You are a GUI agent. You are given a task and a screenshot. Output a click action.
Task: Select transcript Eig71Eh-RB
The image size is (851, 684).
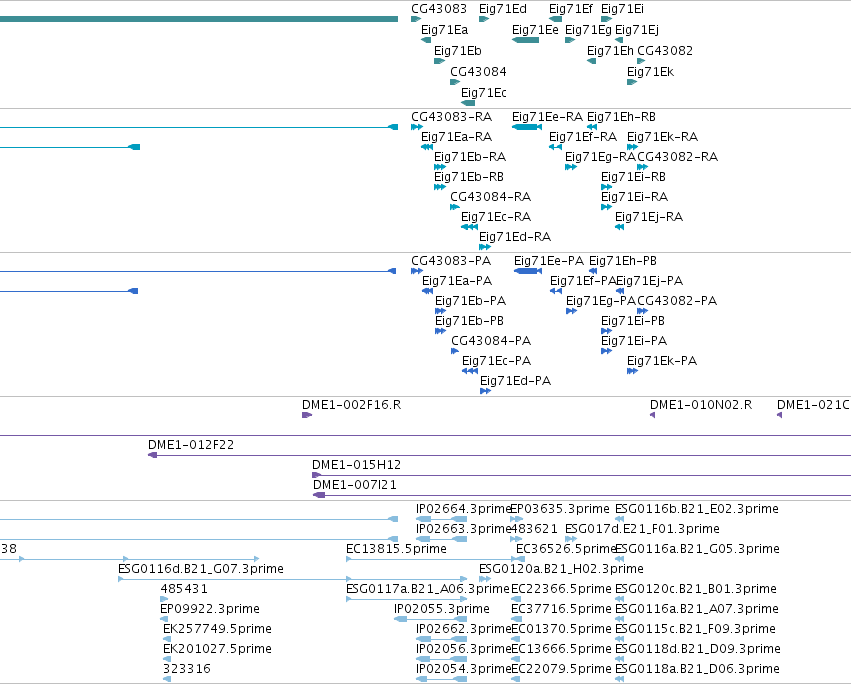click(x=621, y=117)
